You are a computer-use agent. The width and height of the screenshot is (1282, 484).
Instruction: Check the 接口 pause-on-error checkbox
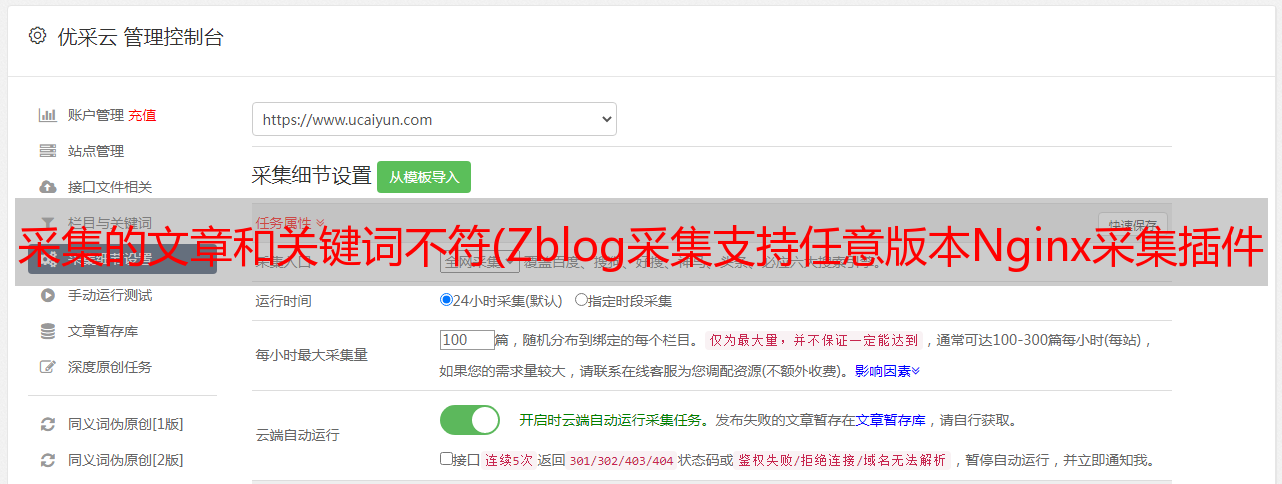(446, 460)
